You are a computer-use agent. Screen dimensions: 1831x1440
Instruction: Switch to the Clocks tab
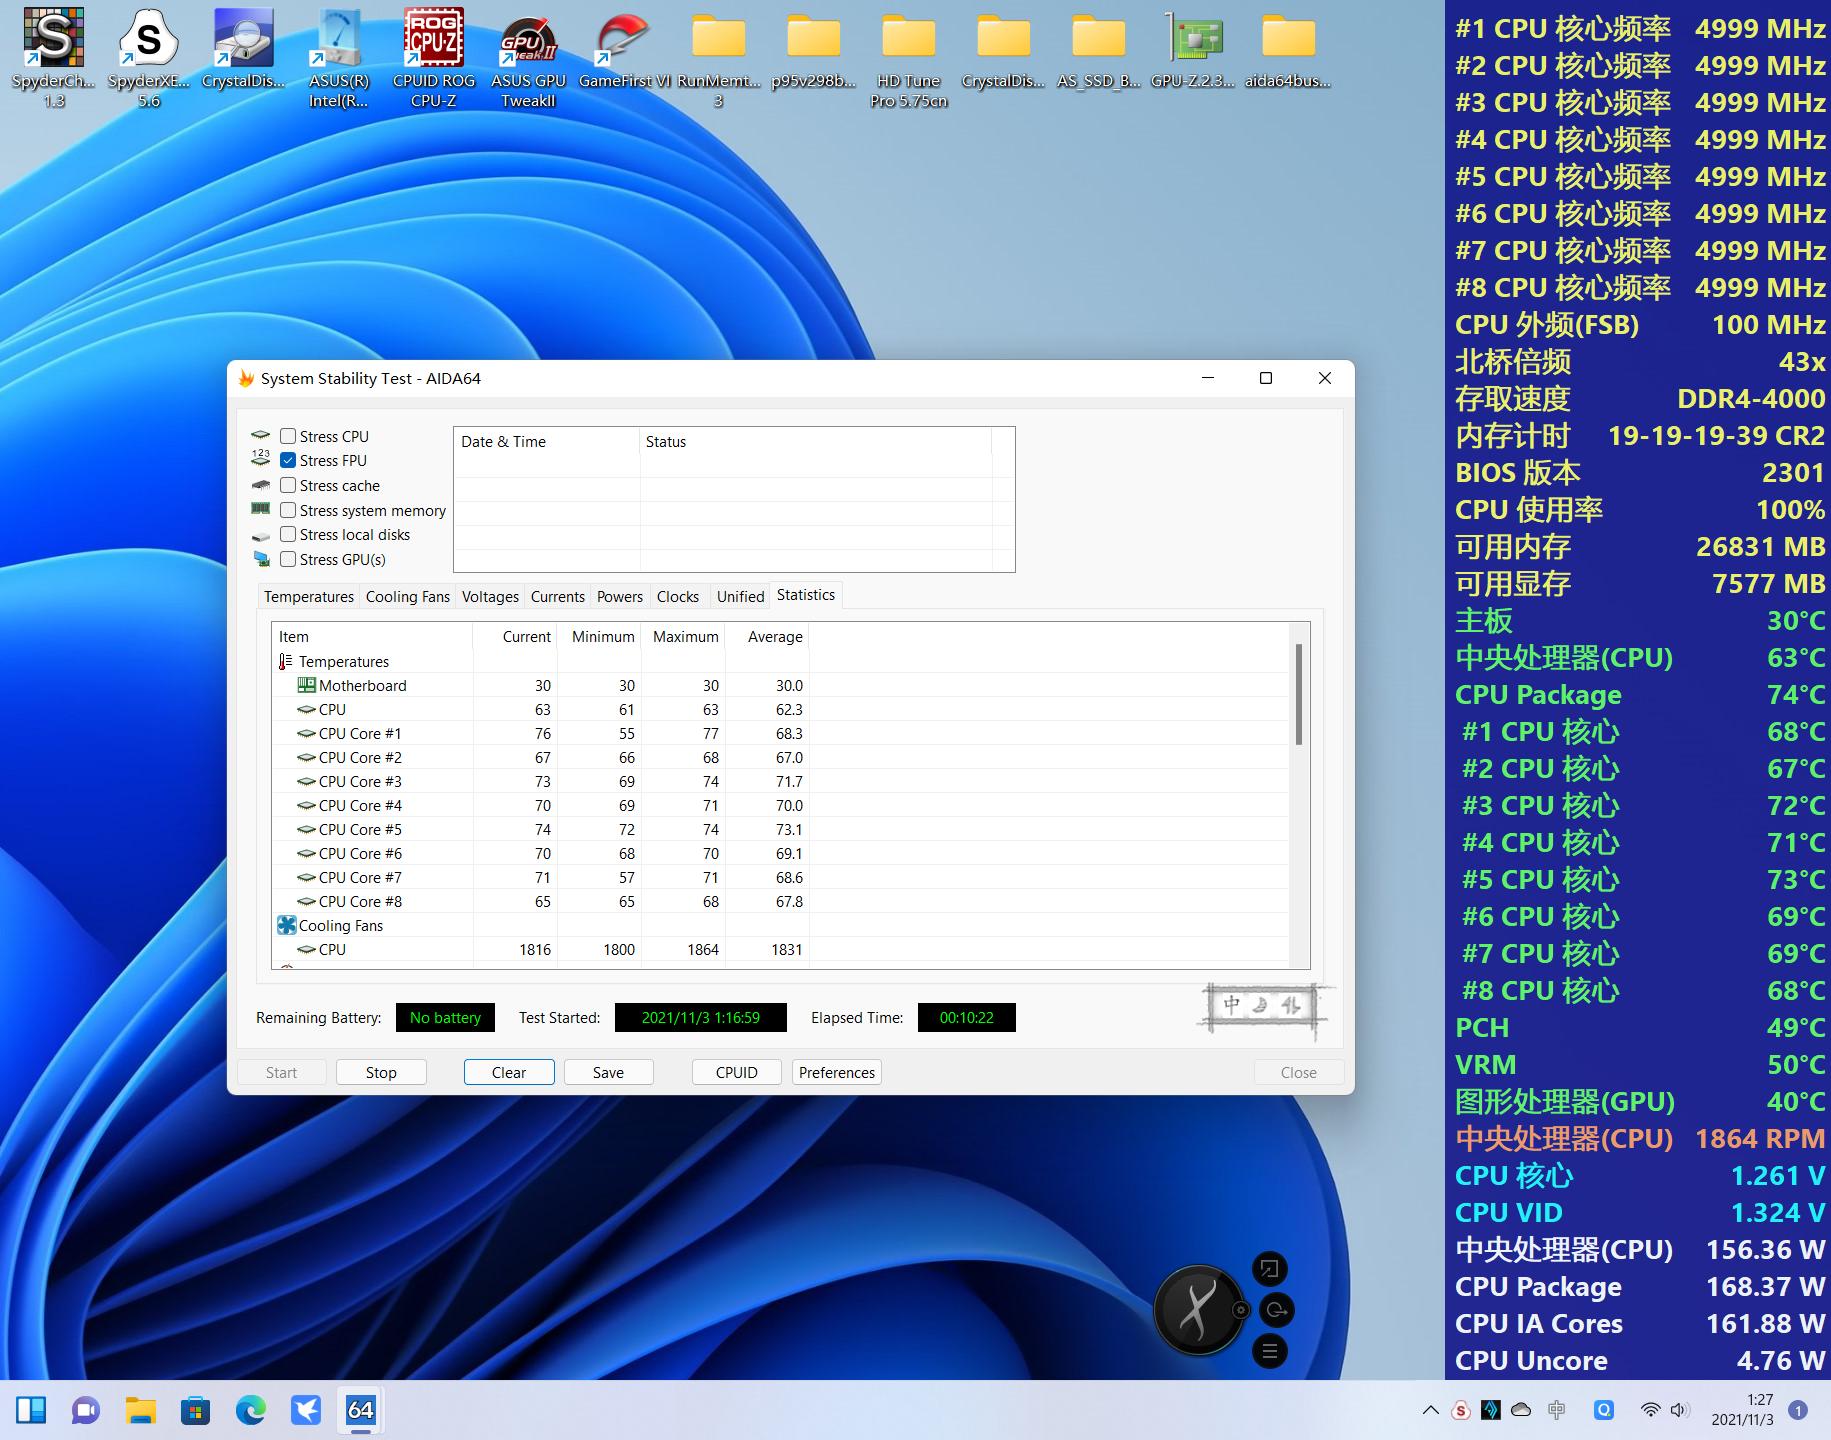point(677,596)
